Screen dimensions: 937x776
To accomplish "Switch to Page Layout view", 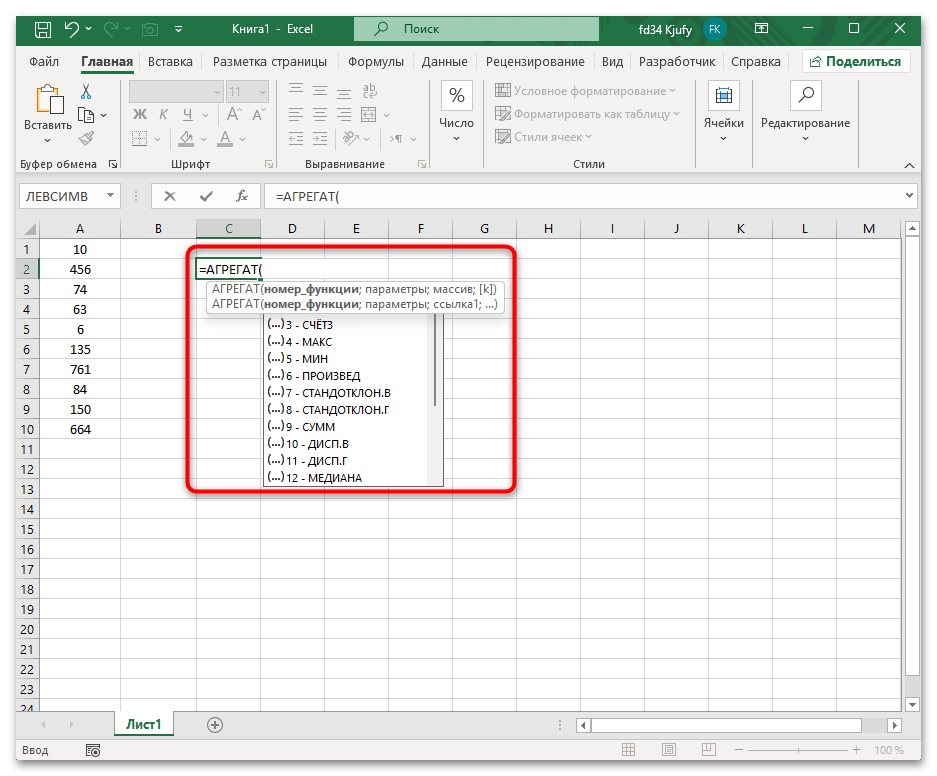I will click(669, 750).
